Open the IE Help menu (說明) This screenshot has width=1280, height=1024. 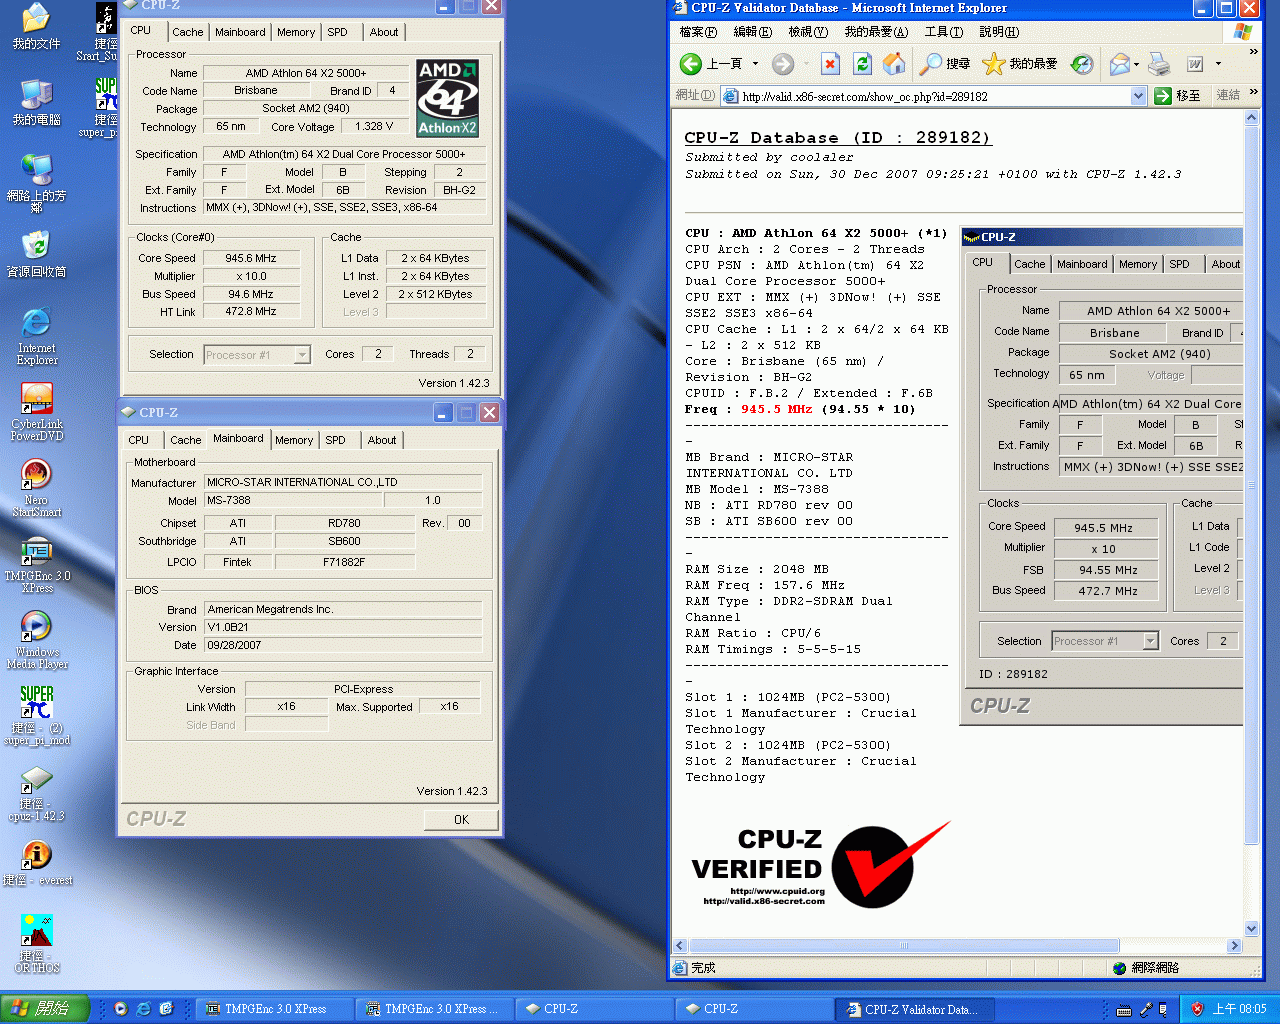pos(999,32)
